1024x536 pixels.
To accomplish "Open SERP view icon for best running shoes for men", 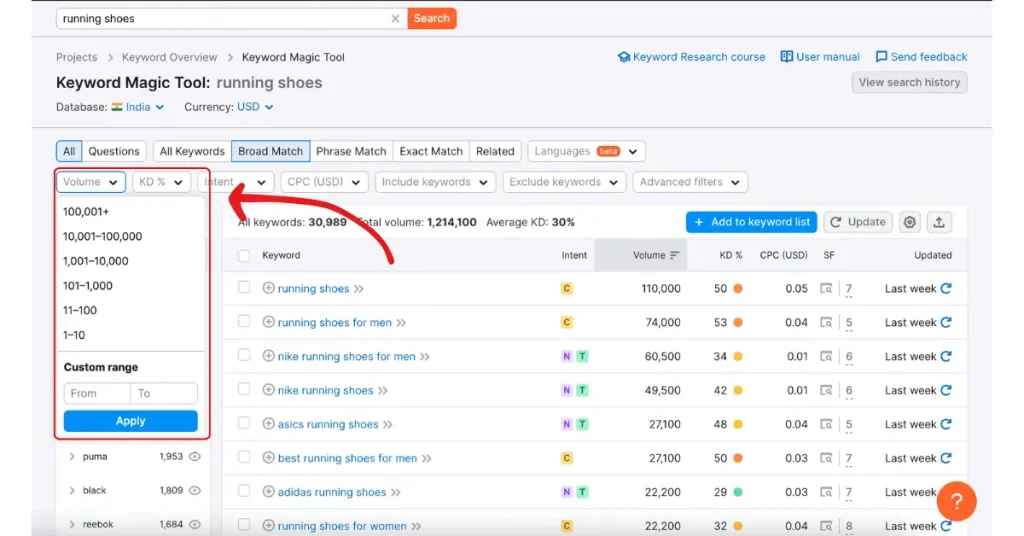I will (826, 458).
